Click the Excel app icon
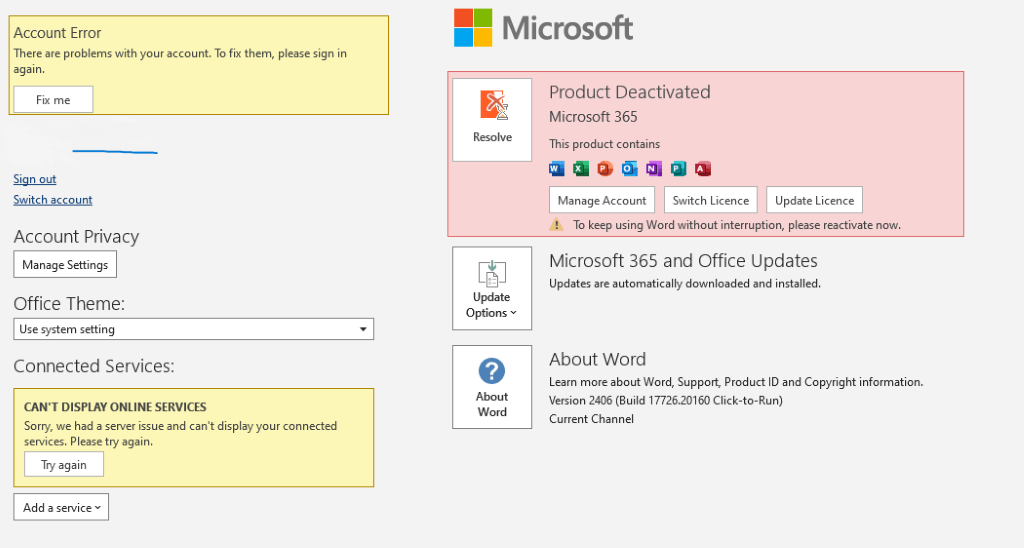The width and height of the screenshot is (1024, 548). point(581,169)
